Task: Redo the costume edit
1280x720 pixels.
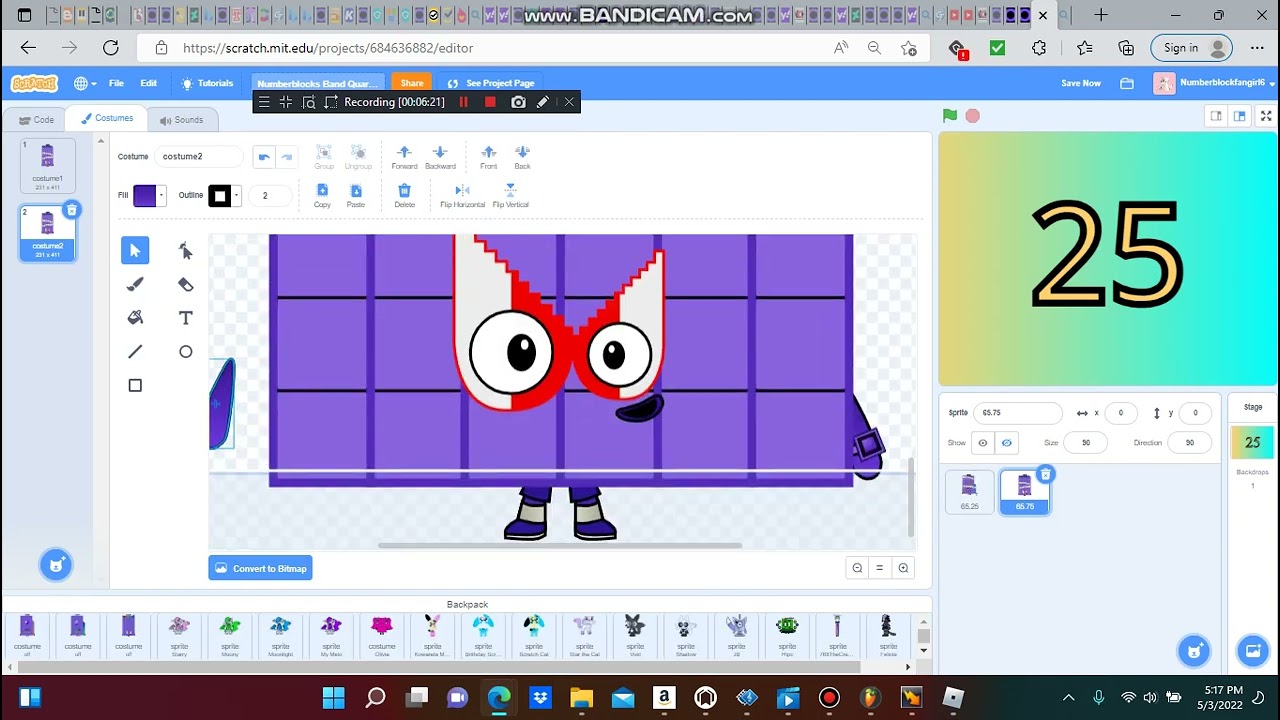Action: [287, 156]
